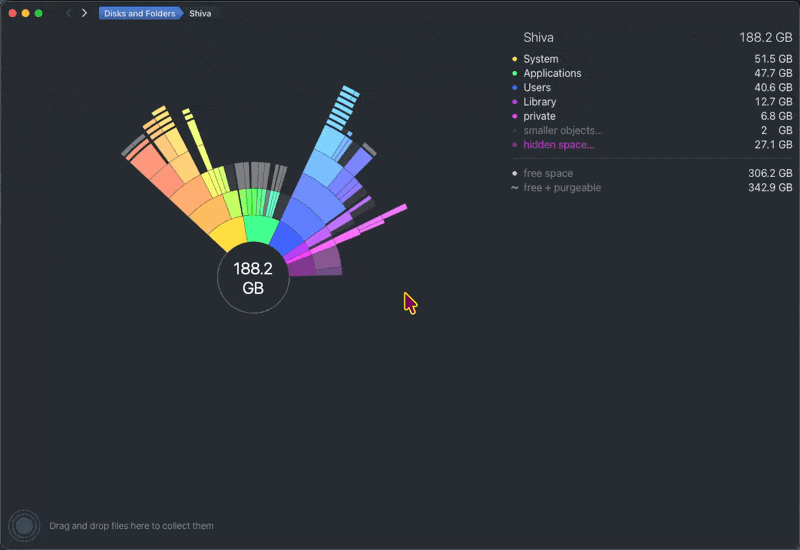Select the Shiva breadcrumb item
800x550 pixels.
pos(200,13)
